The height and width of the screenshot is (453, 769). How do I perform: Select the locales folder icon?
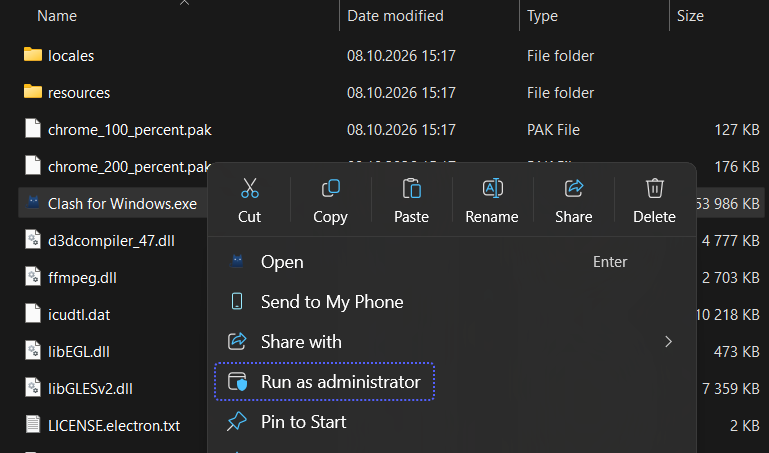click(33, 54)
